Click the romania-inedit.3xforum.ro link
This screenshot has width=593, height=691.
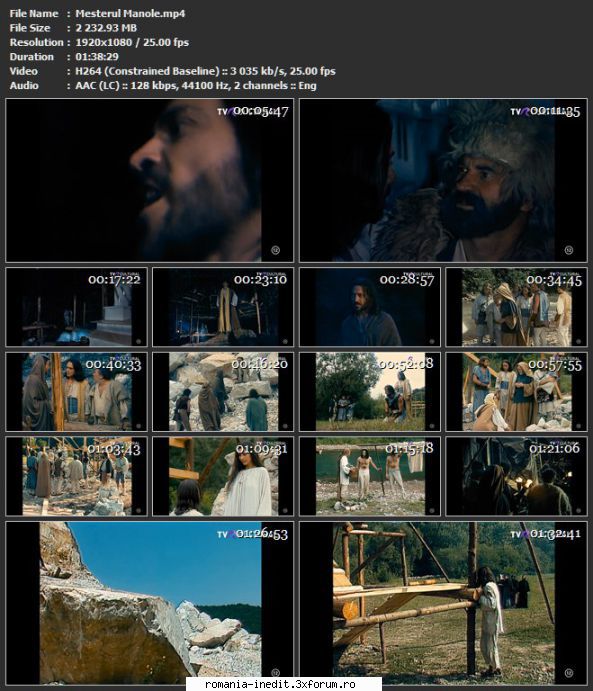coord(280,684)
